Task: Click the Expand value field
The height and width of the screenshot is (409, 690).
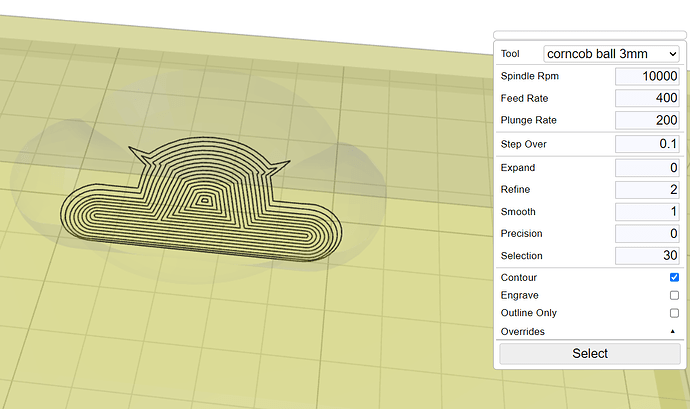Action: tap(647, 168)
